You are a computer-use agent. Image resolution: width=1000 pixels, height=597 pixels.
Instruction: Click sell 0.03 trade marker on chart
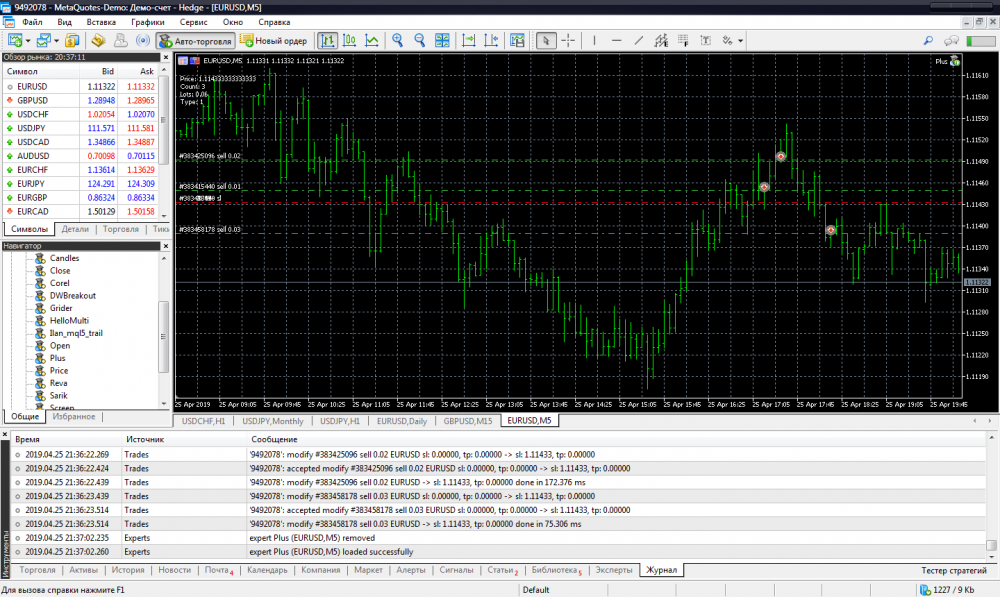click(x=830, y=230)
